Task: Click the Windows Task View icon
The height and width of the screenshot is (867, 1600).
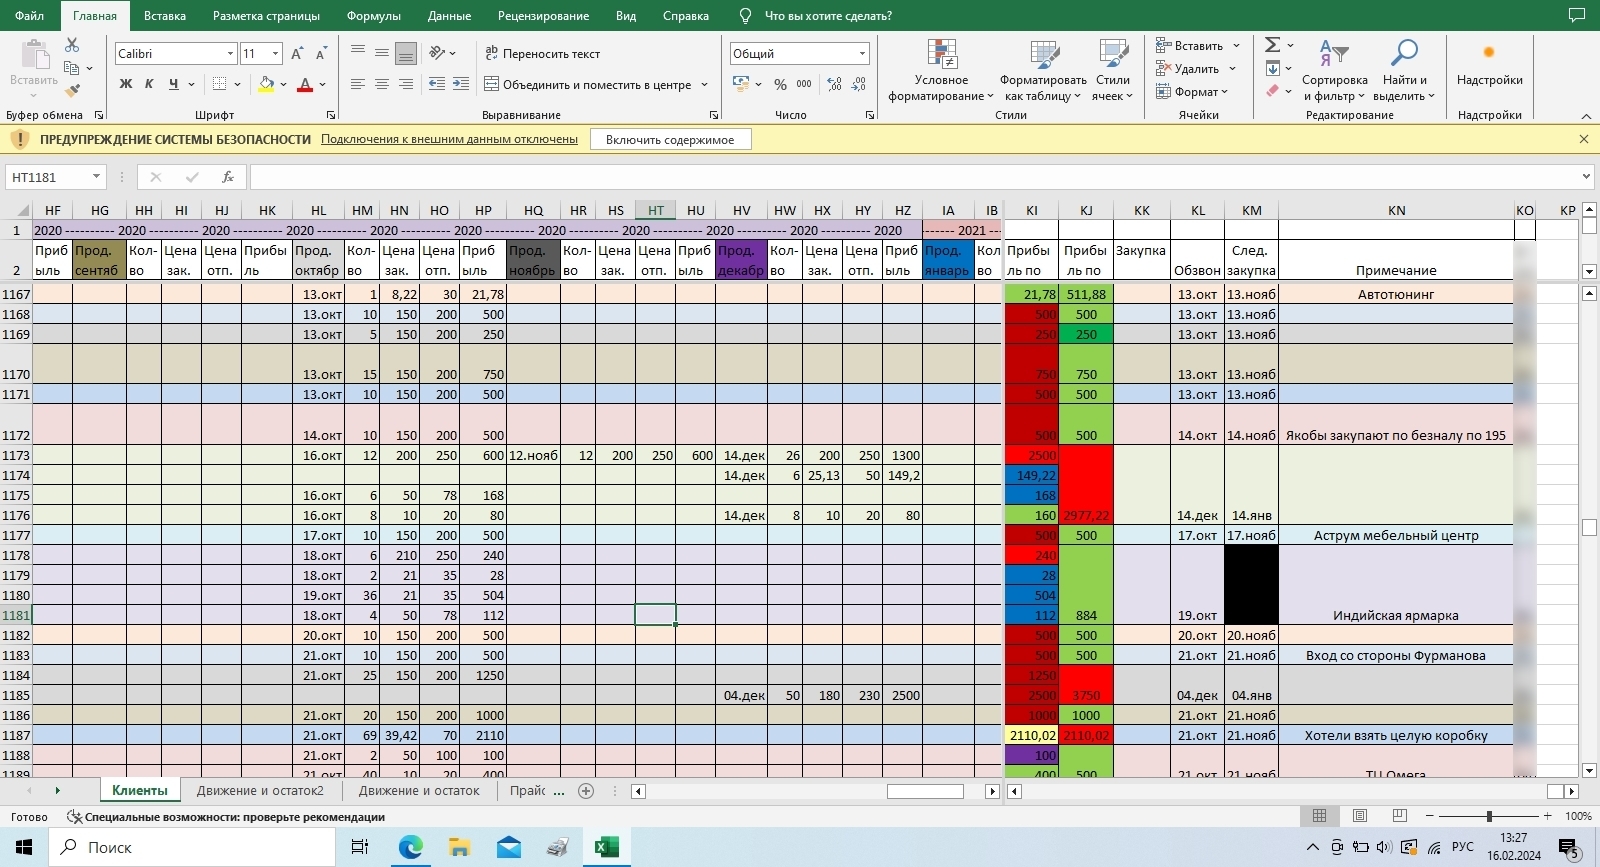Action: point(360,847)
